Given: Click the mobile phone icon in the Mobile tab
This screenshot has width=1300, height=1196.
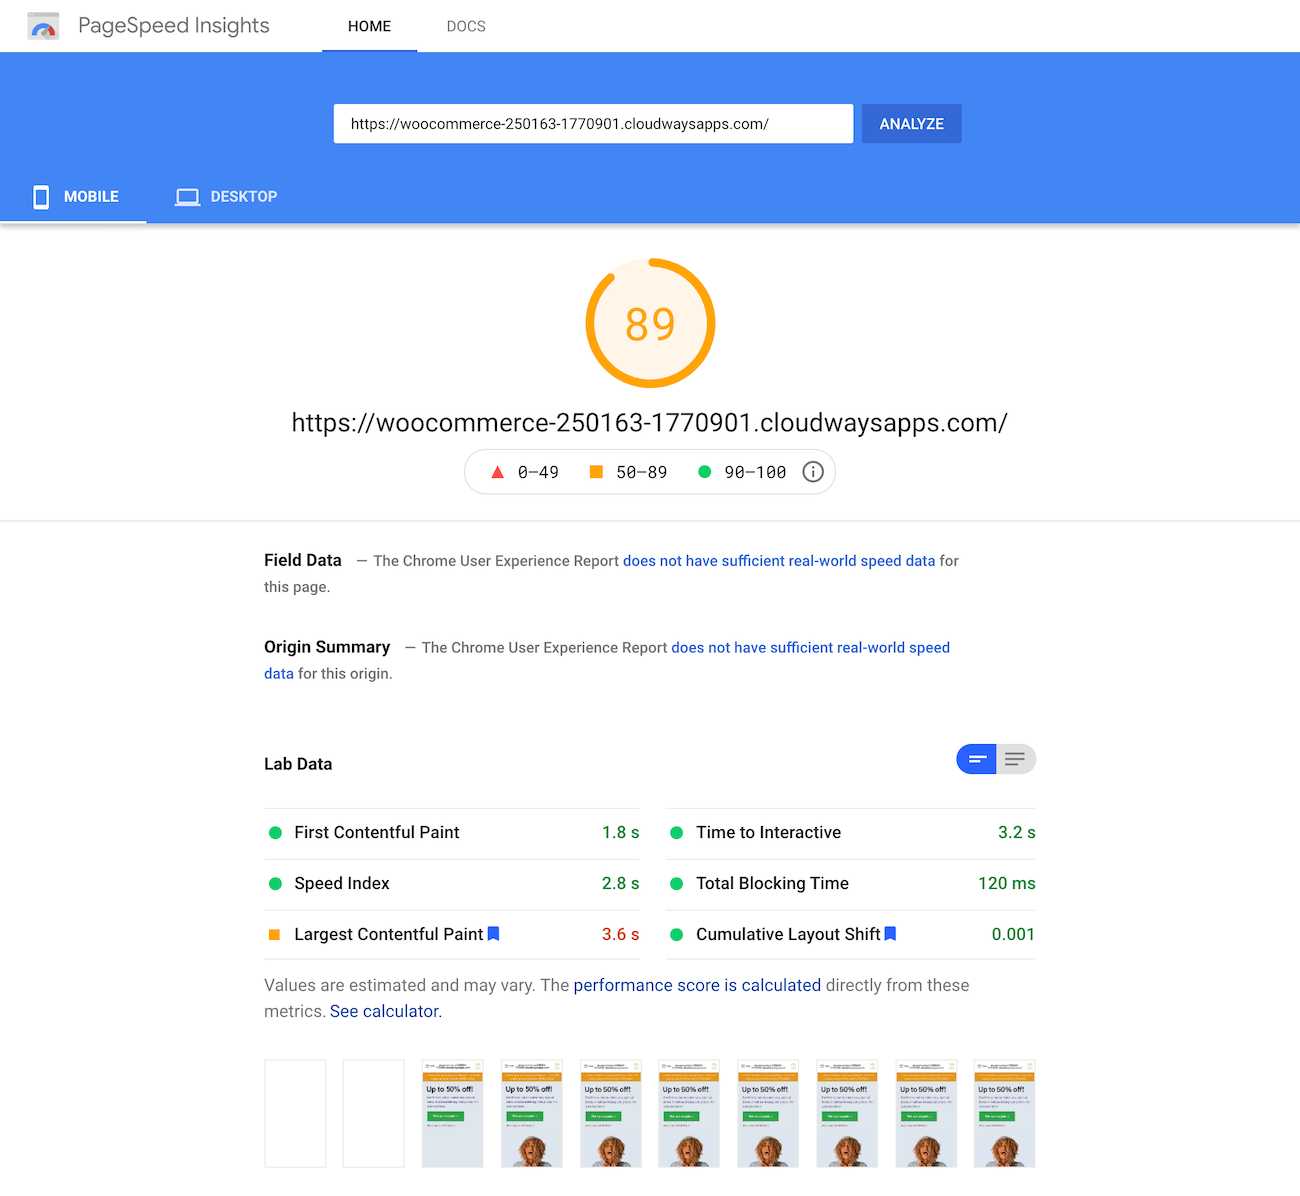Looking at the screenshot, I should [41, 197].
